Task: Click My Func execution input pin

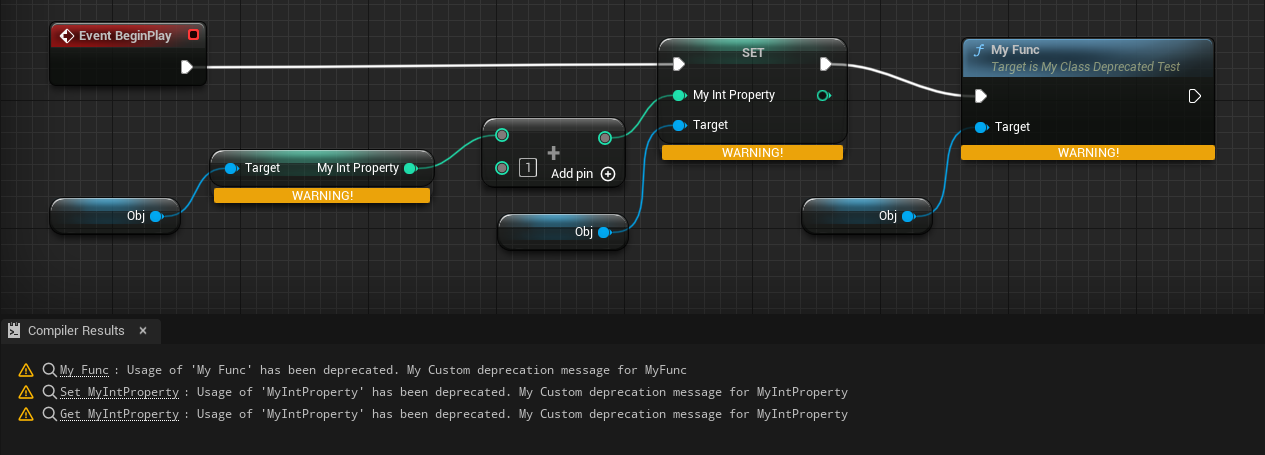Action: coord(981,96)
